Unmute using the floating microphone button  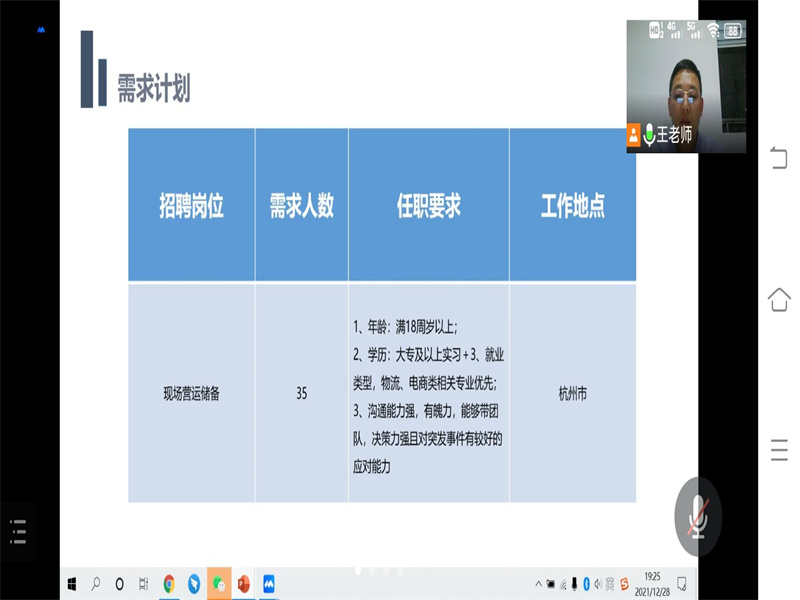(697, 517)
